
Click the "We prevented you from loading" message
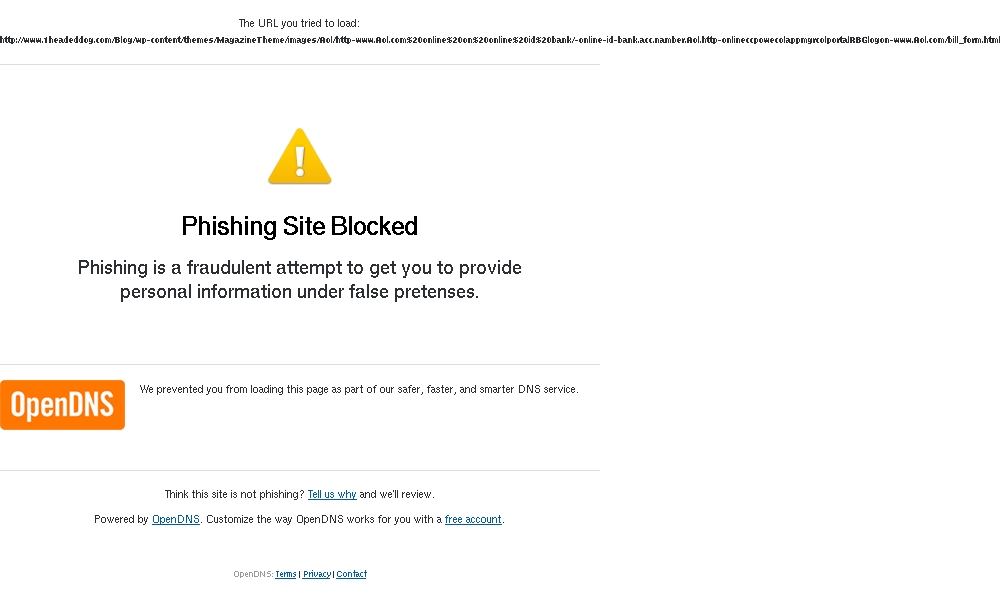[x=359, y=389]
